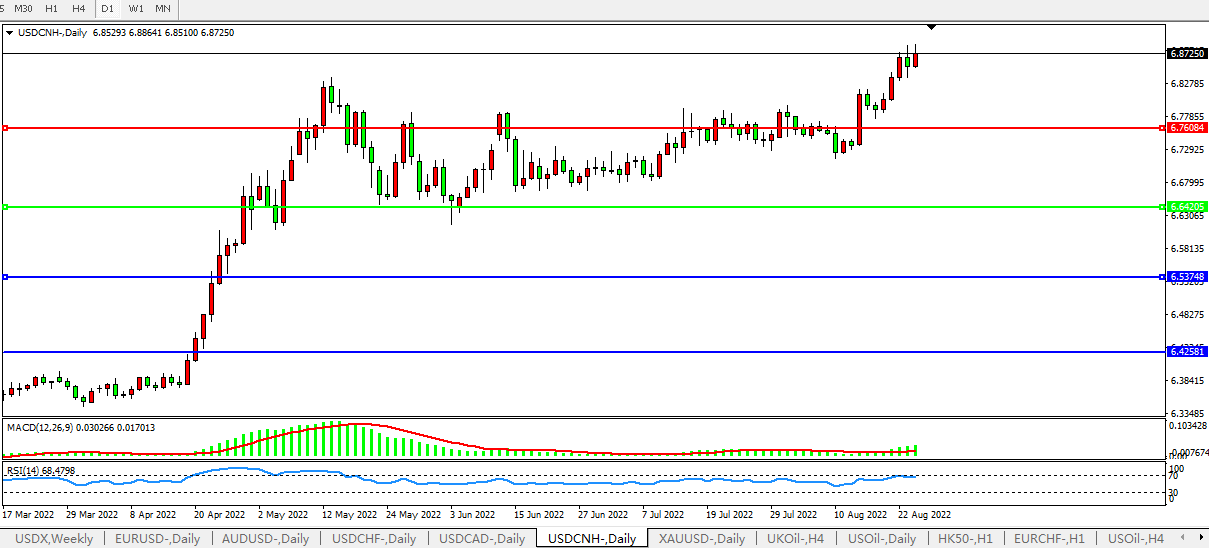Expand the USDCNH chart title arrow
1209x548 pixels.
coord(10,33)
